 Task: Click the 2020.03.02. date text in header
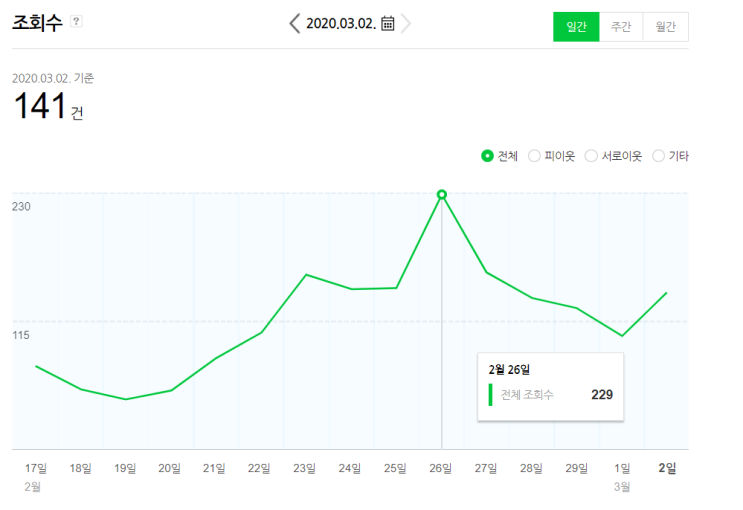341,23
